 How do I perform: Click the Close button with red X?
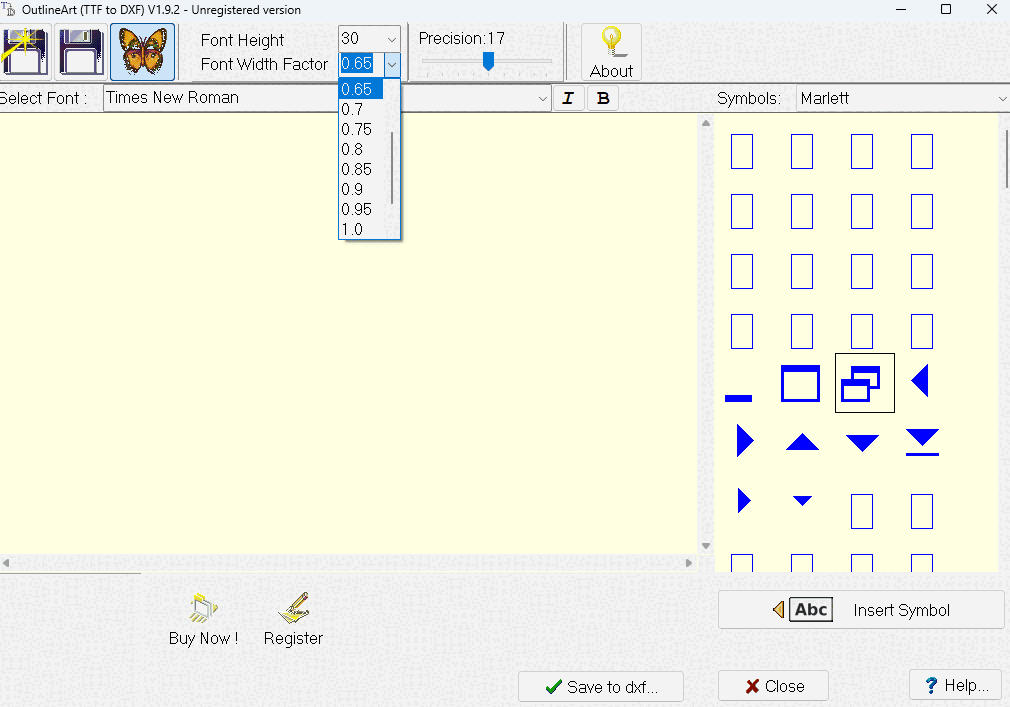(x=774, y=686)
